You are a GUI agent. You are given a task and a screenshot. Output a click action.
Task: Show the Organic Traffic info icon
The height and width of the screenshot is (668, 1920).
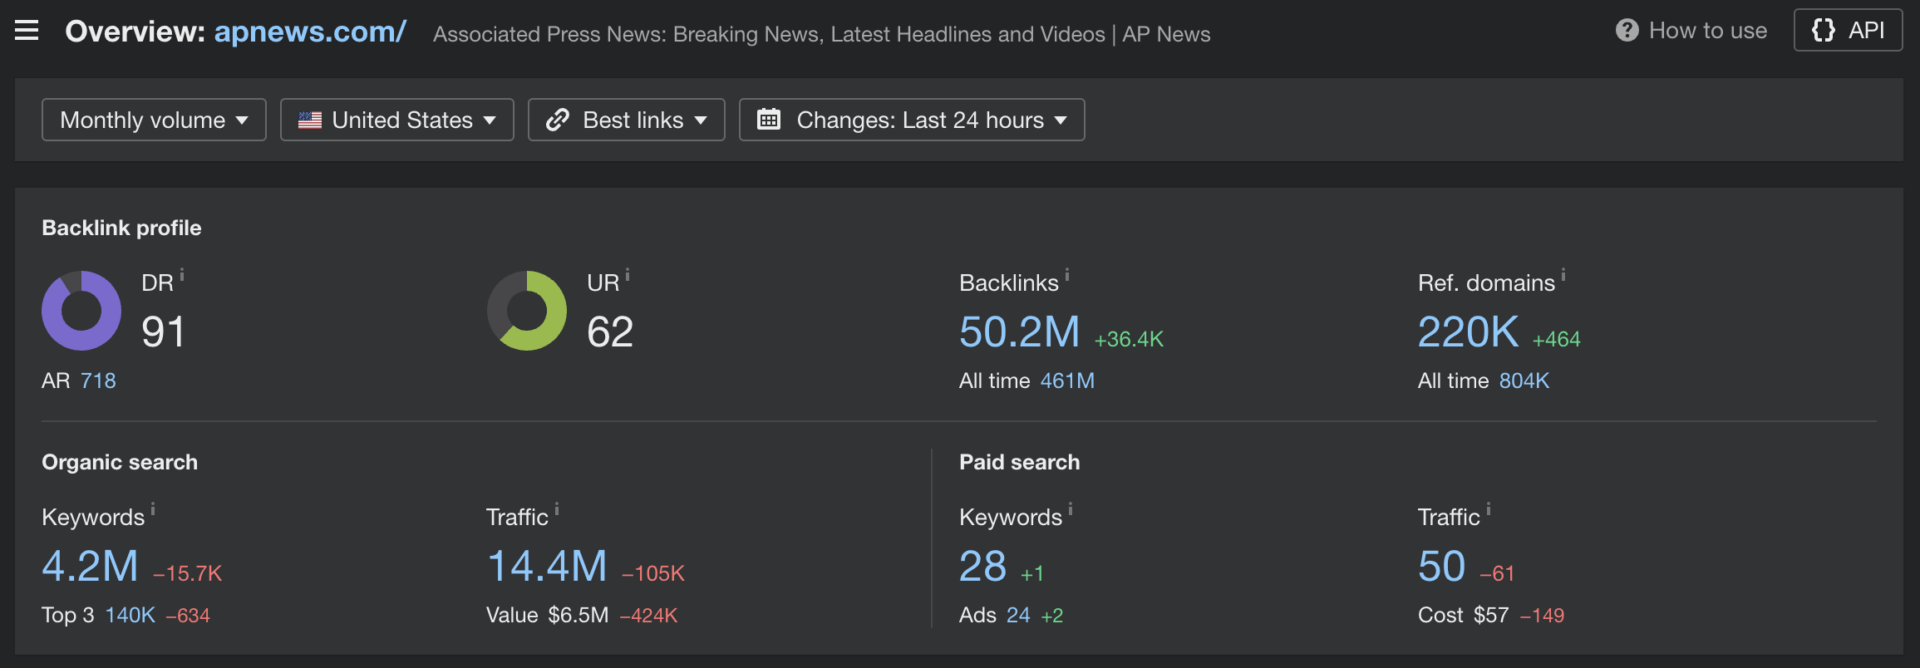pyautogui.click(x=557, y=509)
